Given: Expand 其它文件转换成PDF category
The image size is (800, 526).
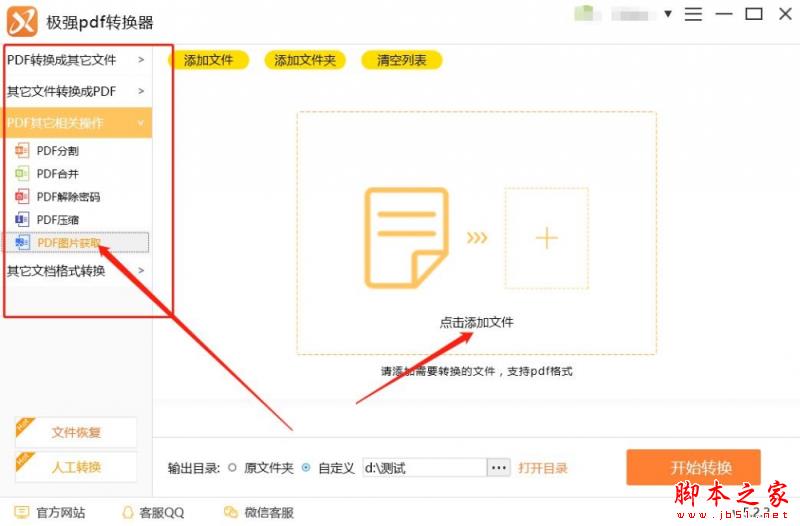Looking at the screenshot, I should pyautogui.click(x=77, y=91).
